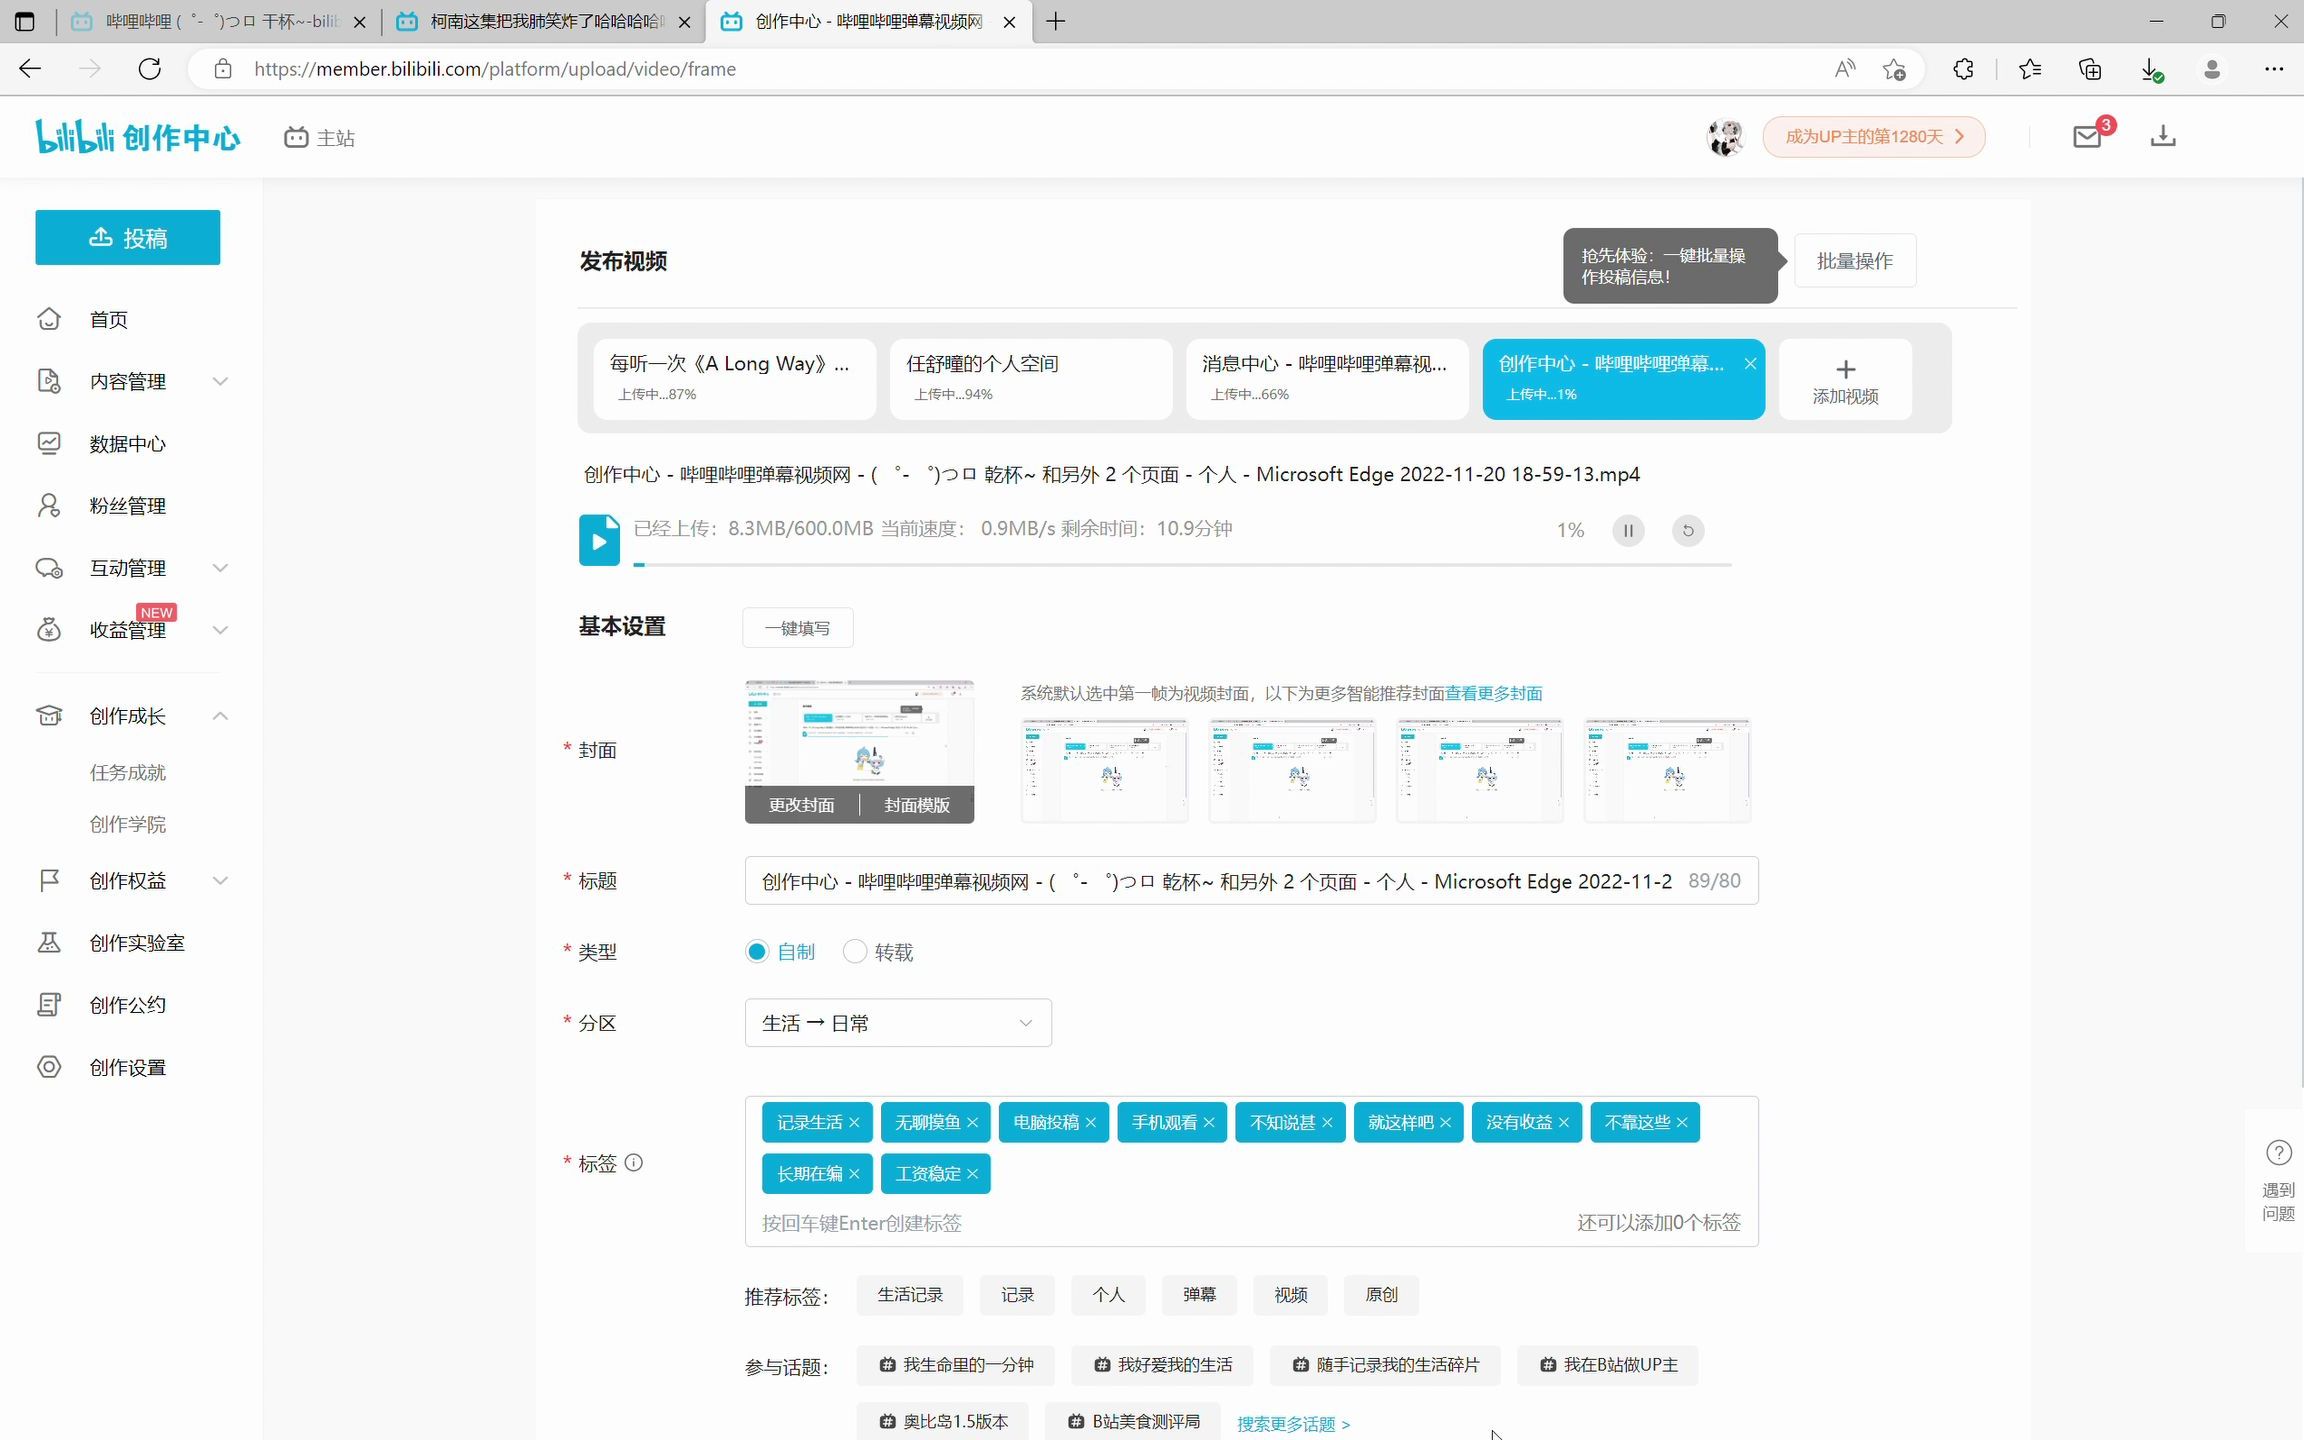Viewport: 2304px width, 1440px height.
Task: Click the video title input field
Action: click(x=1251, y=879)
